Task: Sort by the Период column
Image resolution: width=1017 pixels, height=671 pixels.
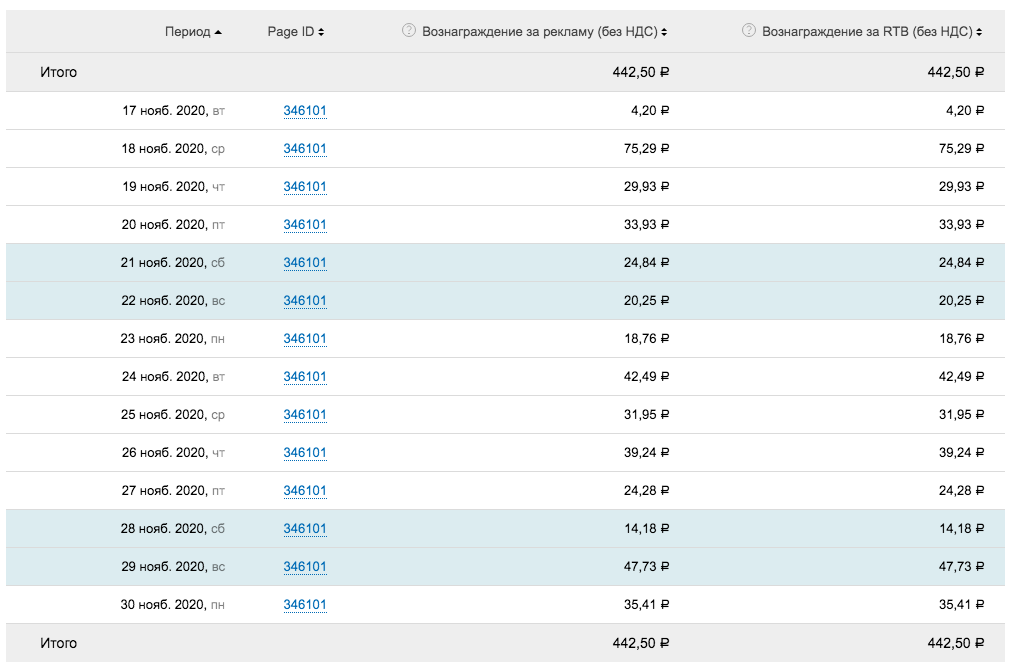Action: point(193,32)
